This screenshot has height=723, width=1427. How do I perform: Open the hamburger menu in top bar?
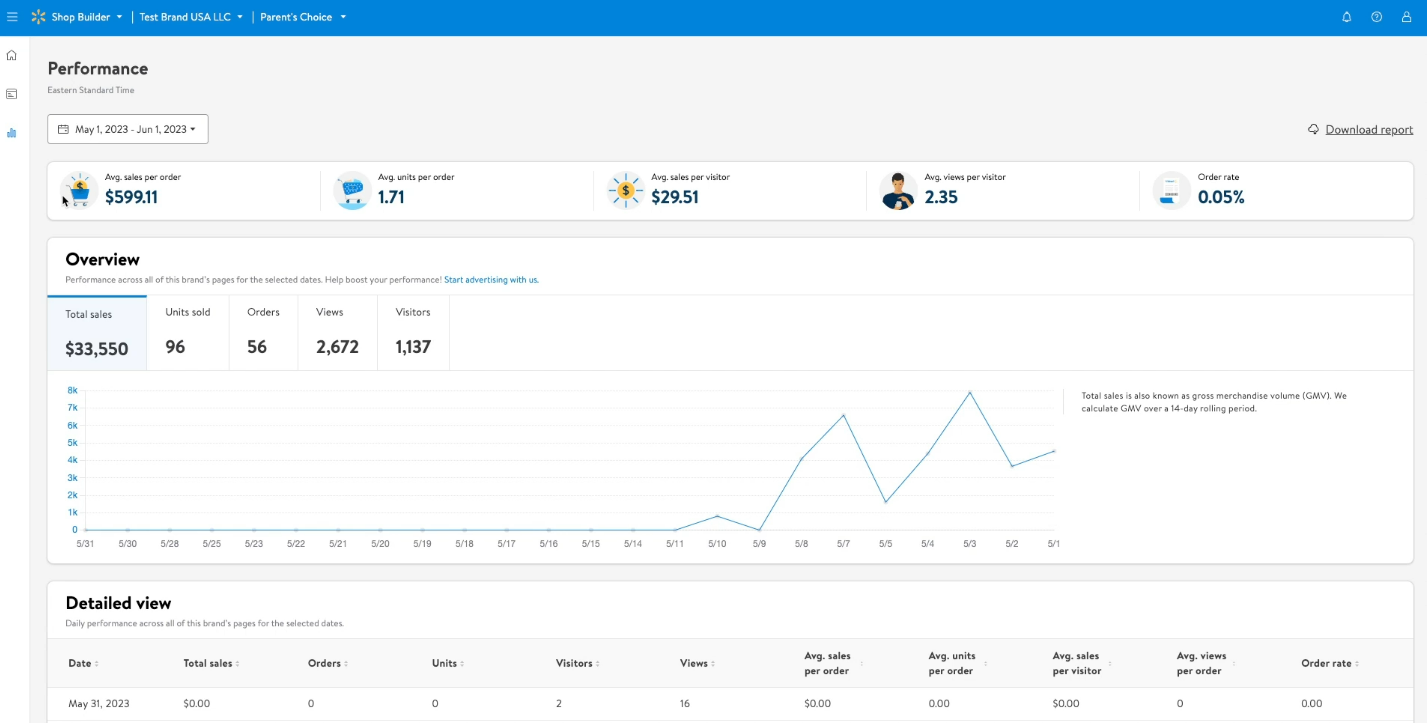(12, 17)
